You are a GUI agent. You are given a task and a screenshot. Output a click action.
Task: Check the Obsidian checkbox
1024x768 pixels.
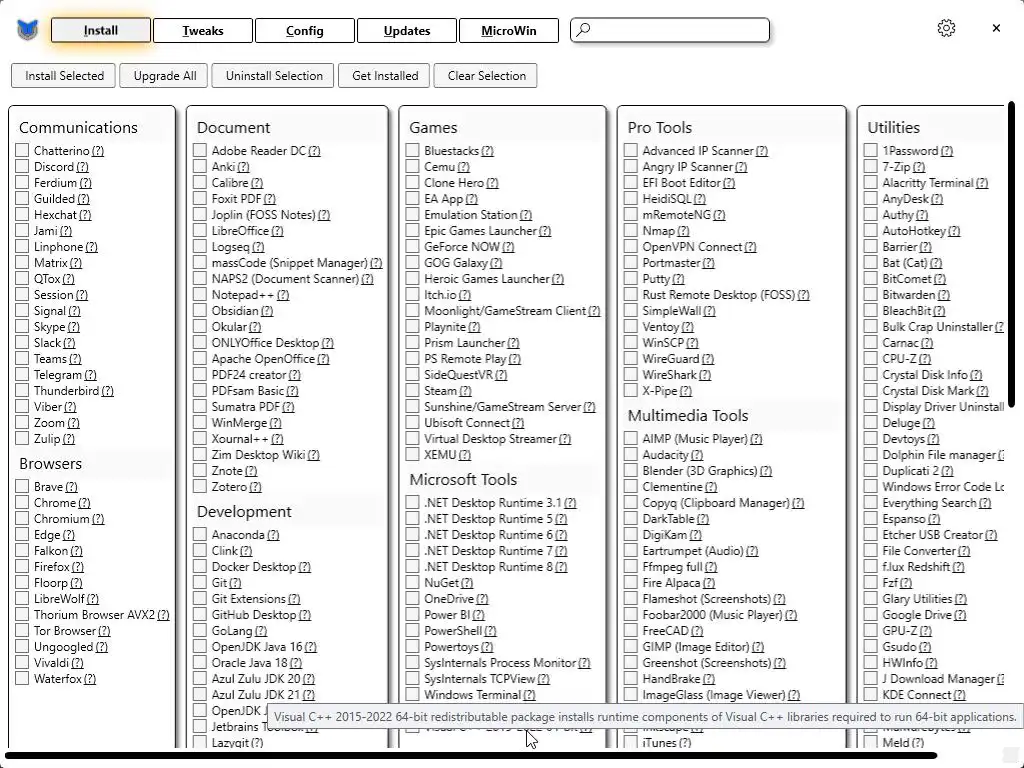click(x=200, y=311)
